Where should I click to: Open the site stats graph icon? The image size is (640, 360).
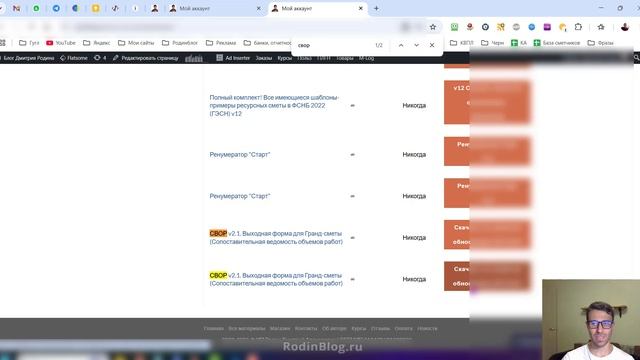click(x=194, y=58)
